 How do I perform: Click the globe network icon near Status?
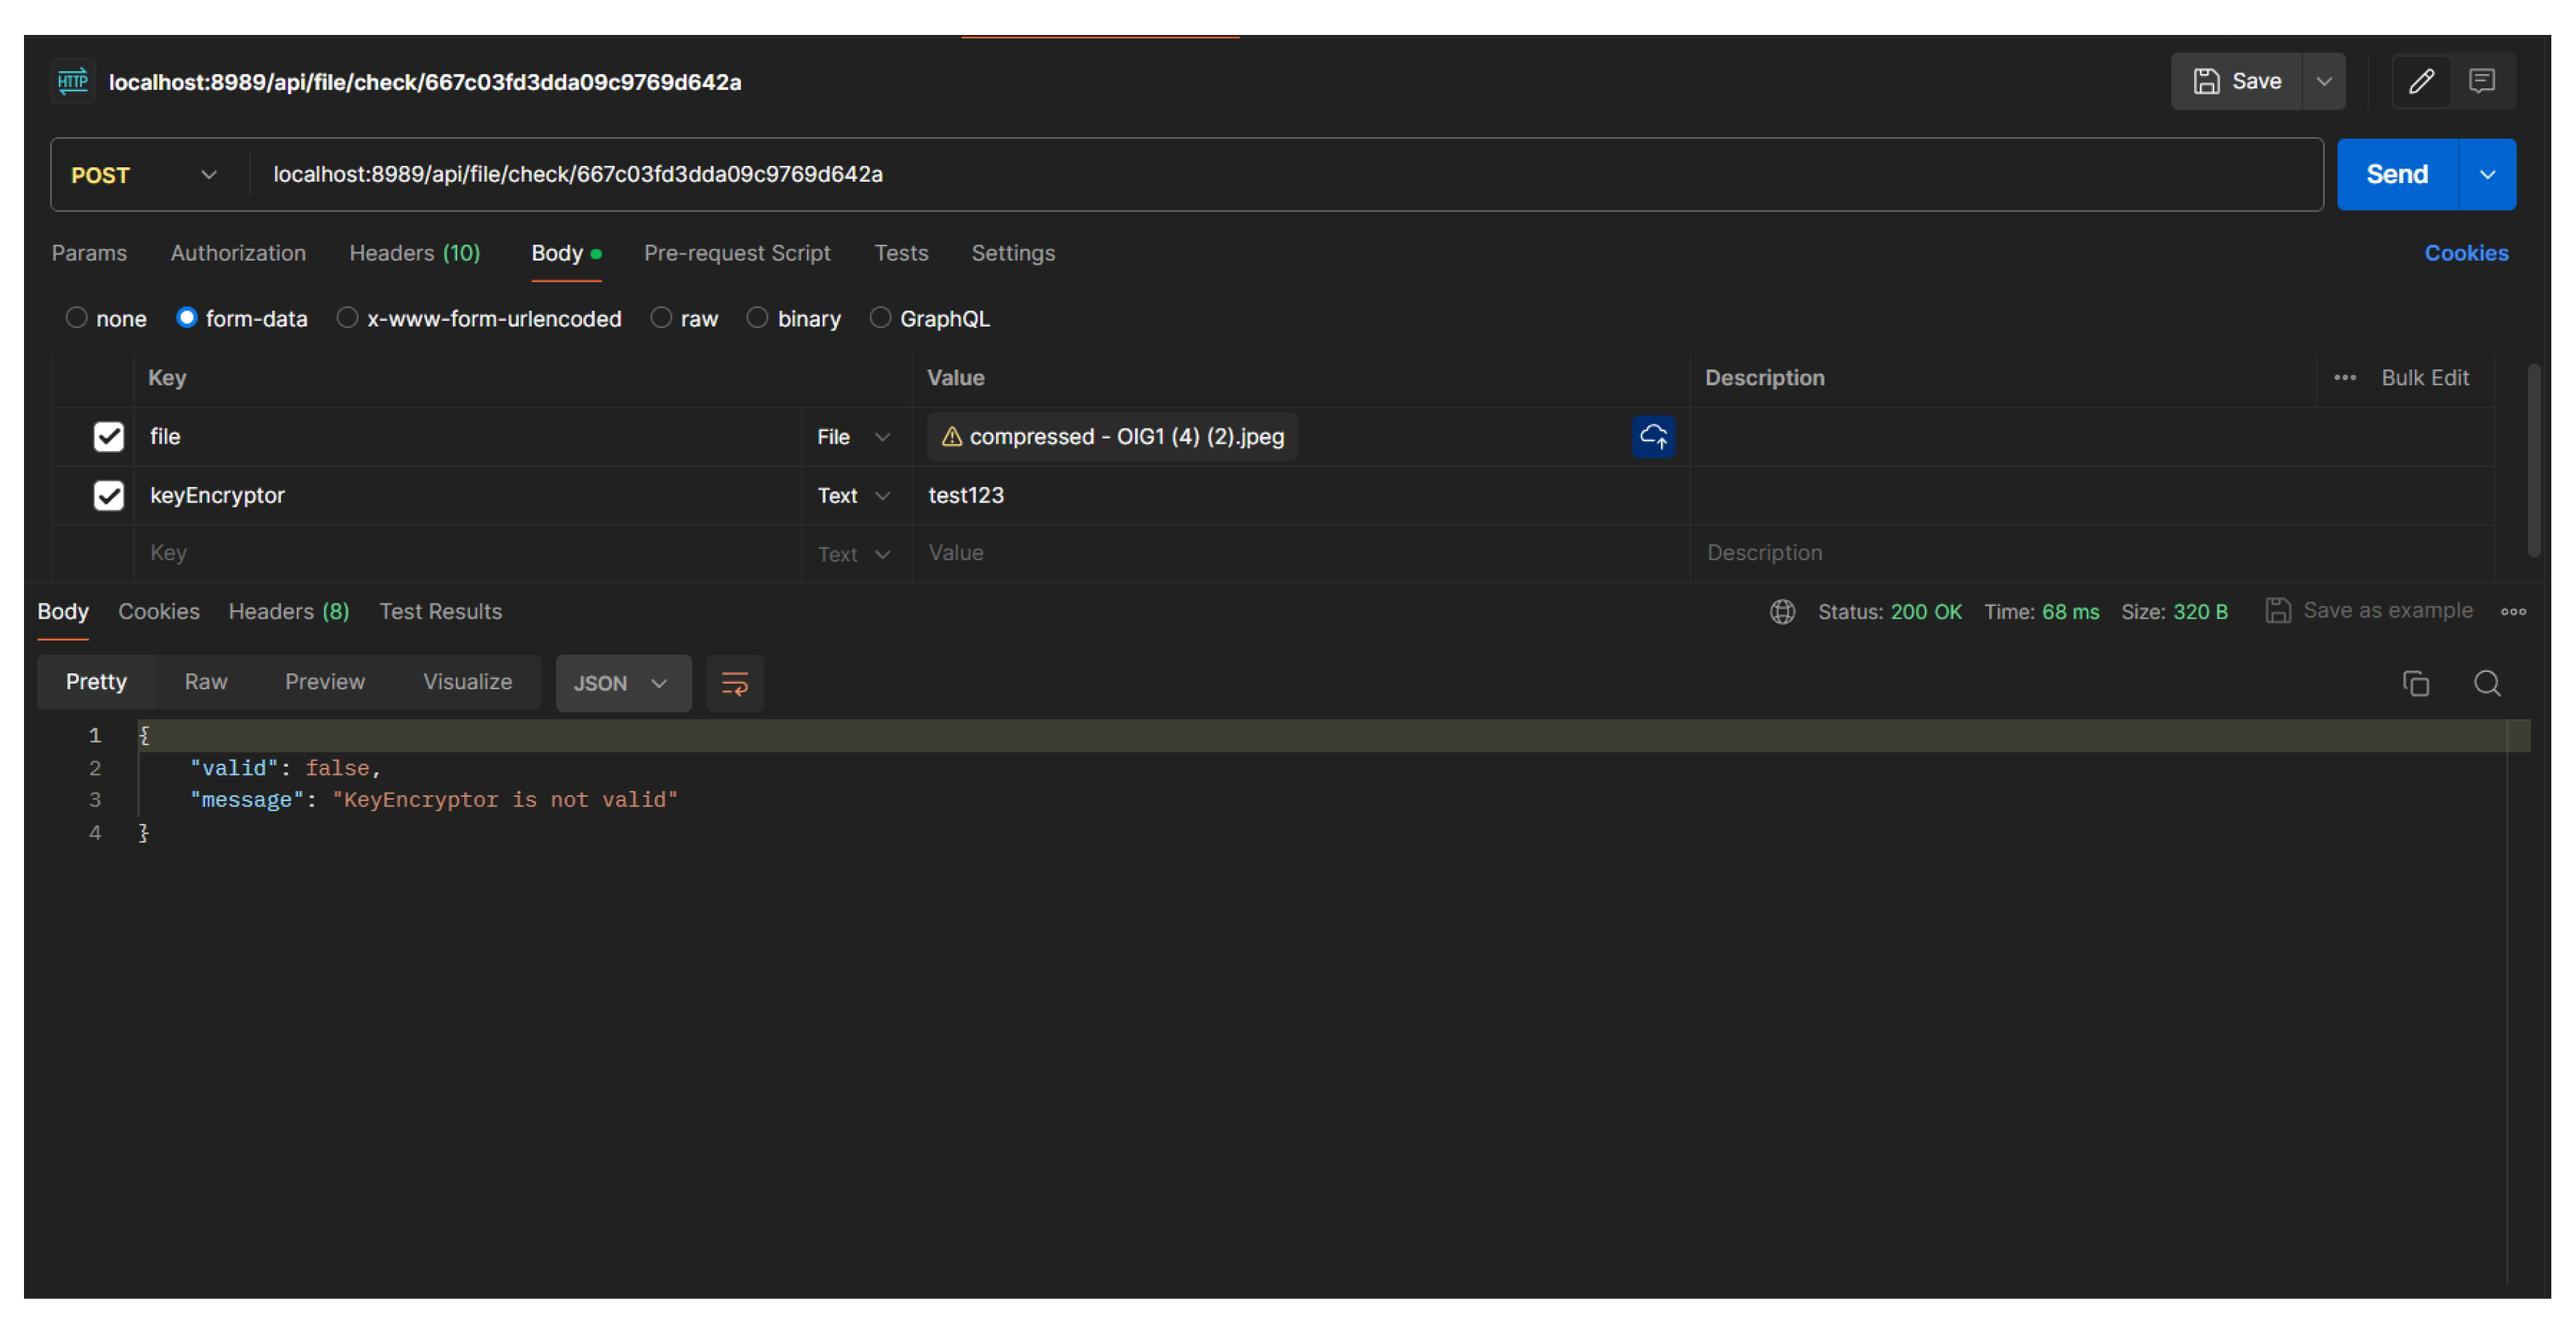point(1782,611)
